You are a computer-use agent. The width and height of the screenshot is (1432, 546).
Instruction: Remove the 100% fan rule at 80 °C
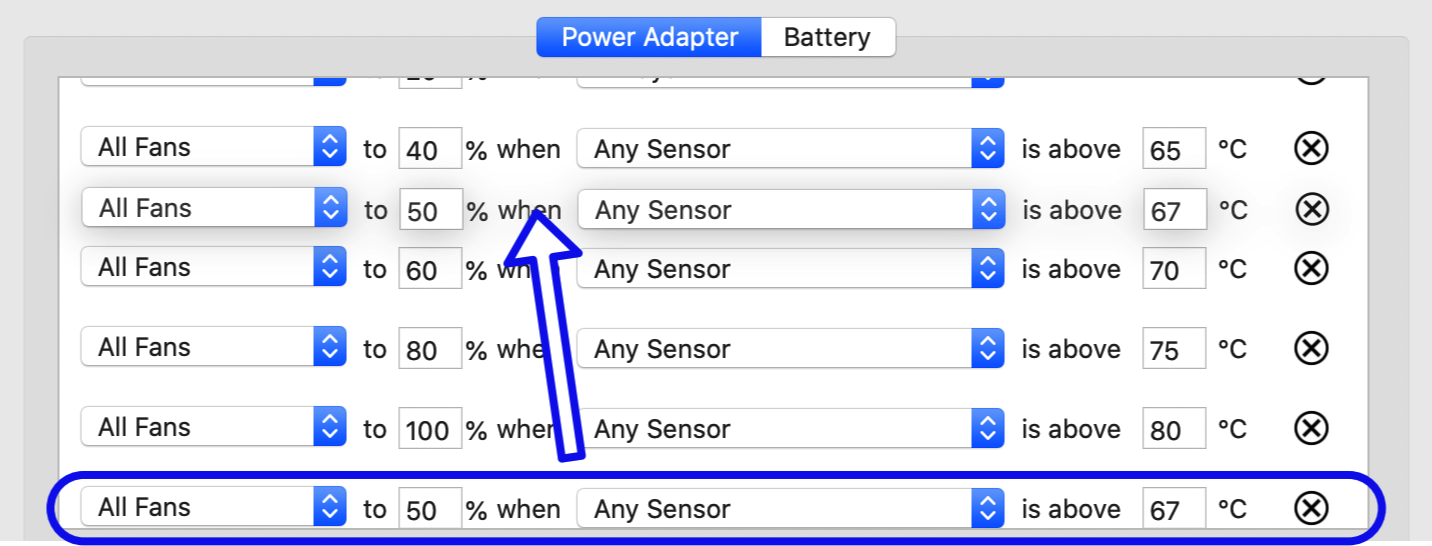point(1311,428)
